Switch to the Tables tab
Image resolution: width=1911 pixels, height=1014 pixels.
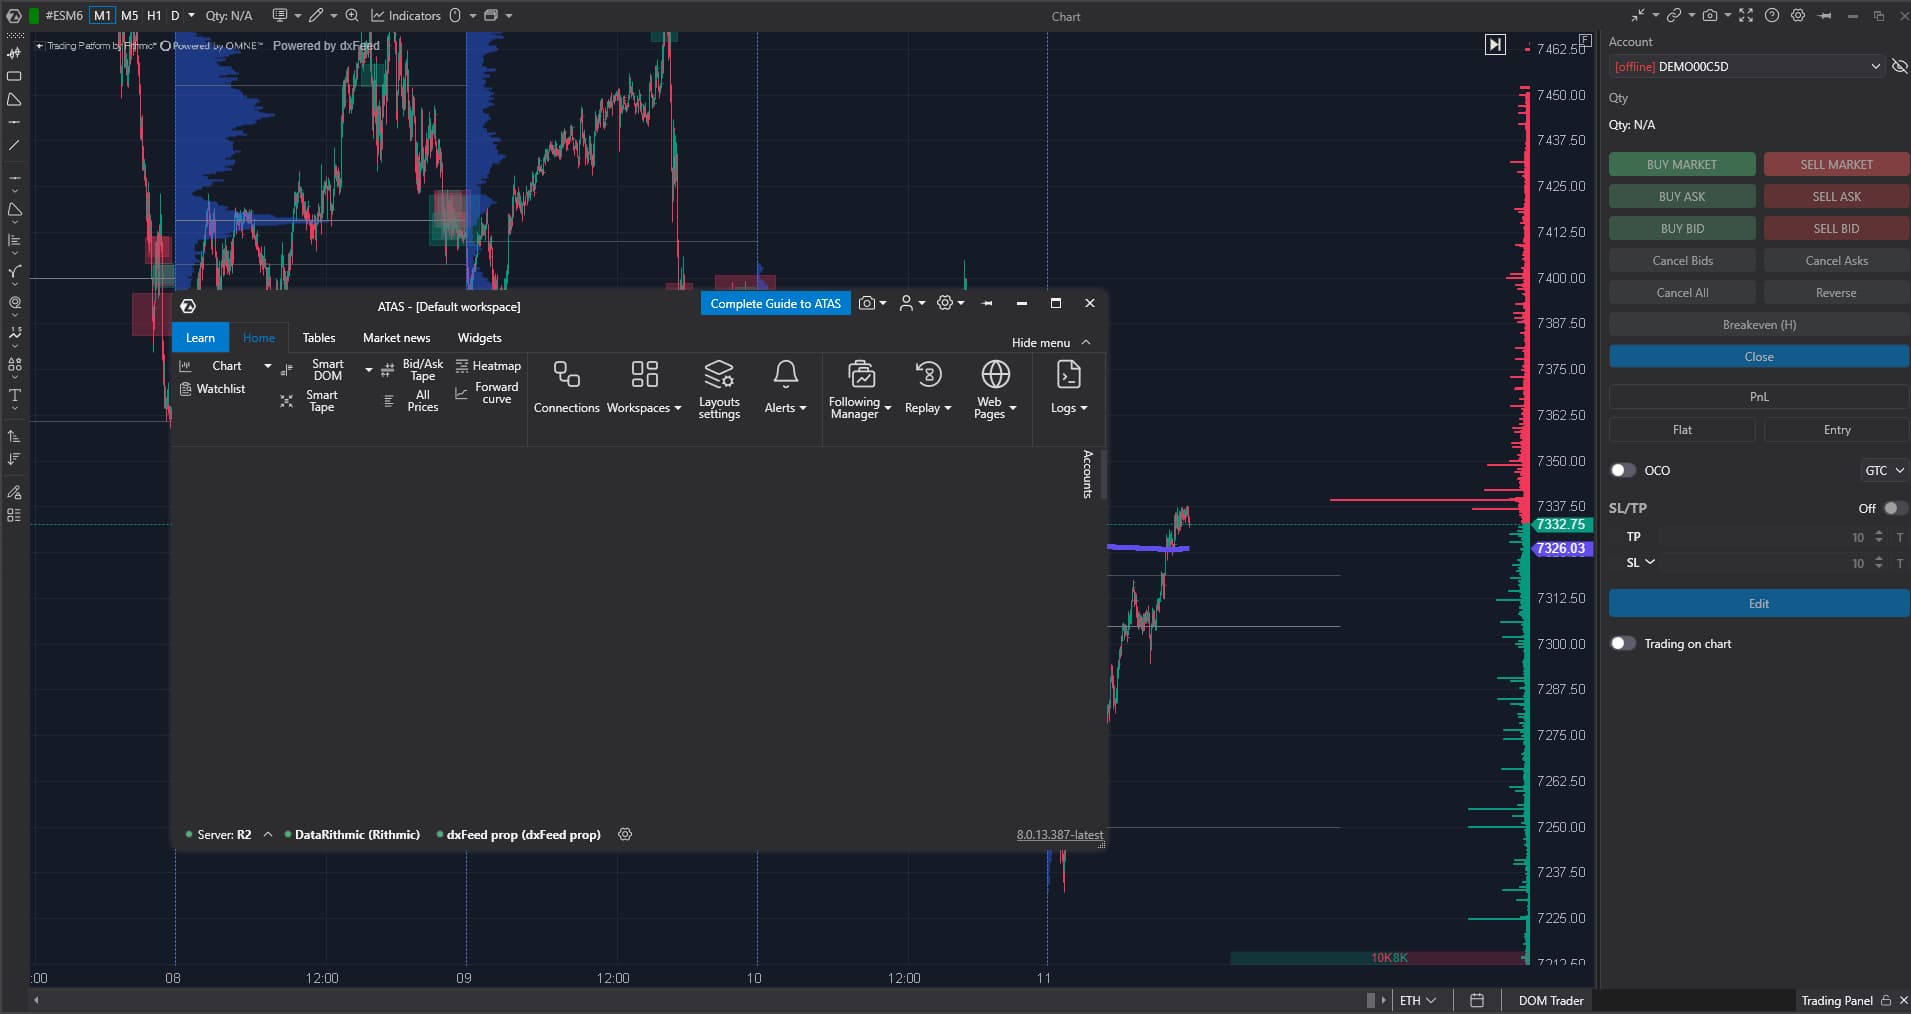(x=319, y=338)
